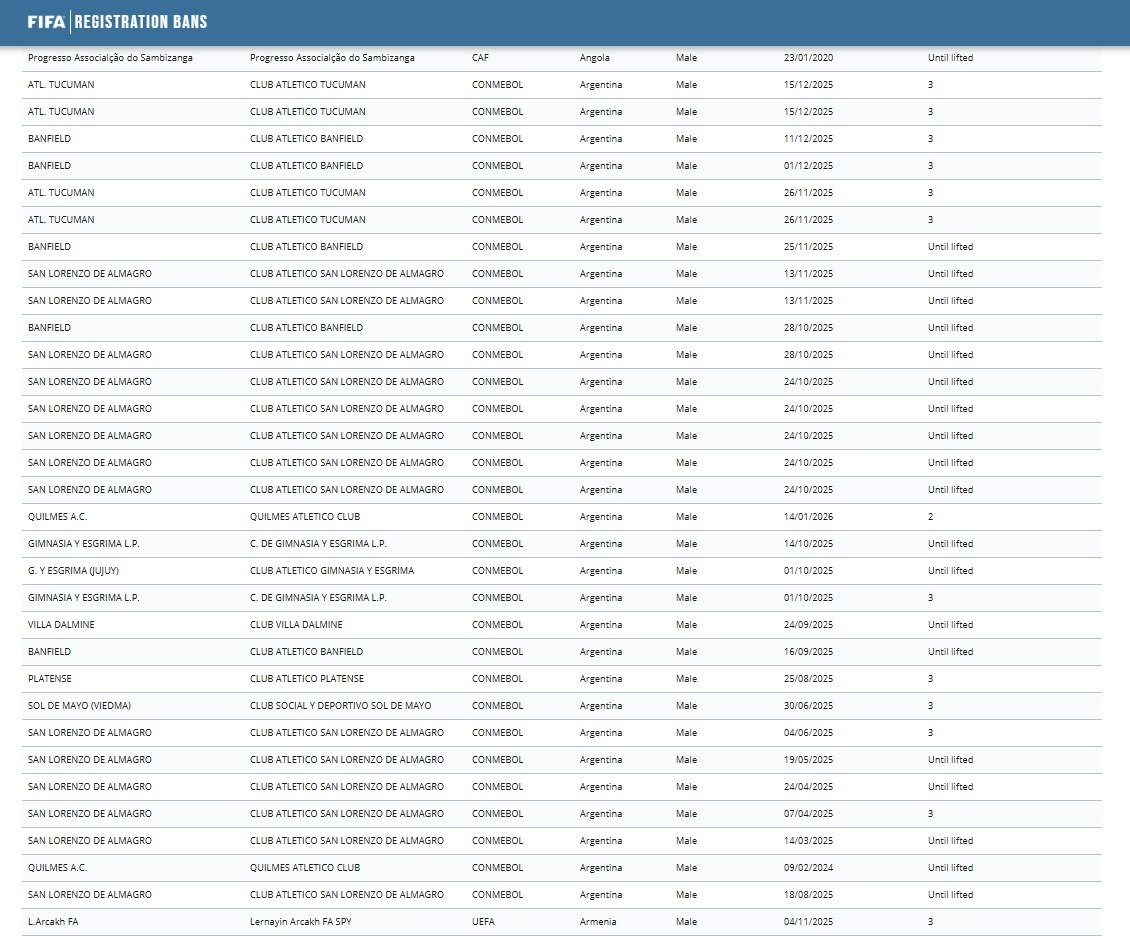Image resolution: width=1130 pixels, height=943 pixels.
Task: Select the Progresso Associação do Sambizanga row
Action: 110,58
